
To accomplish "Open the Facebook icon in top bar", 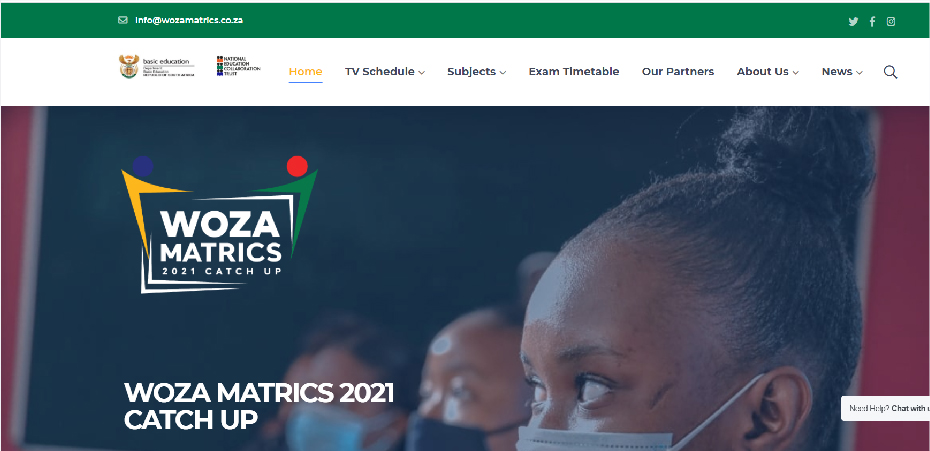I will 872,22.
